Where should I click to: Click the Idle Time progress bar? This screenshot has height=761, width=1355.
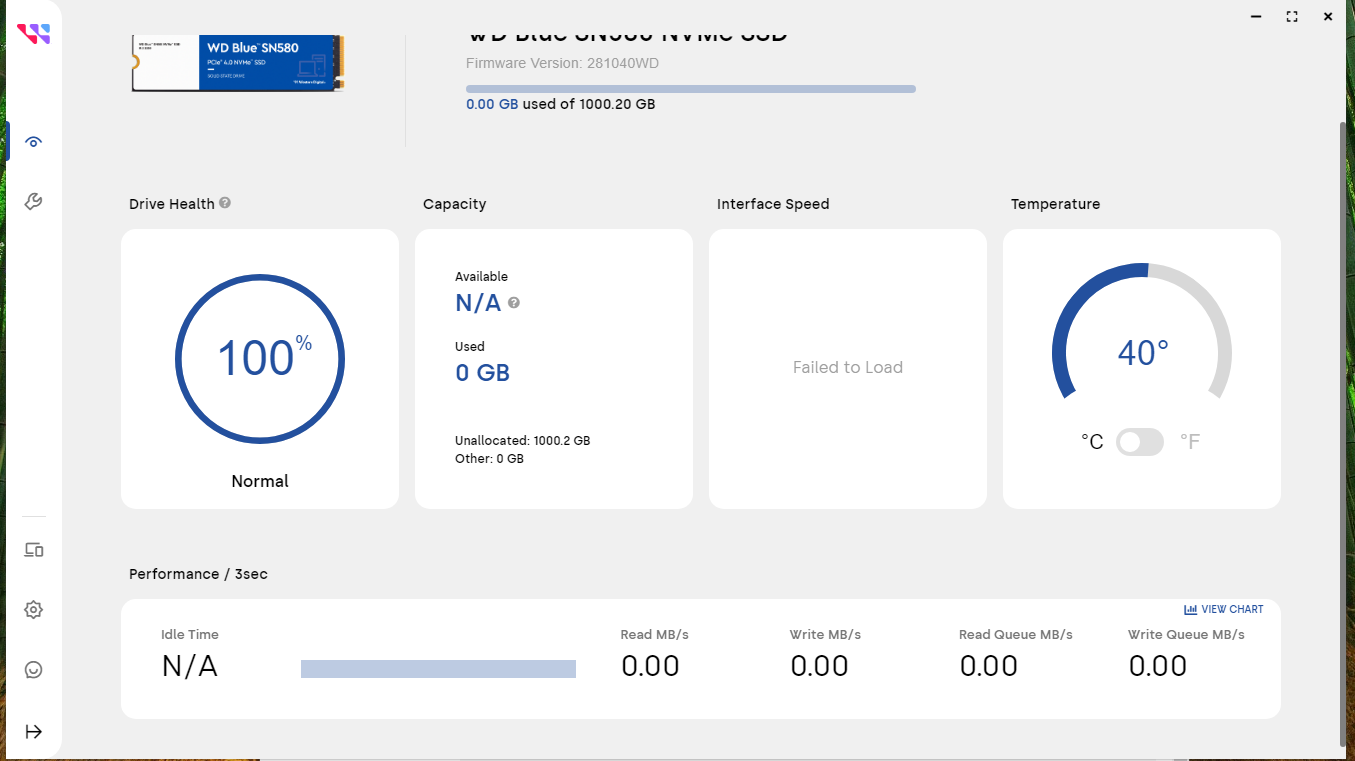click(x=438, y=669)
